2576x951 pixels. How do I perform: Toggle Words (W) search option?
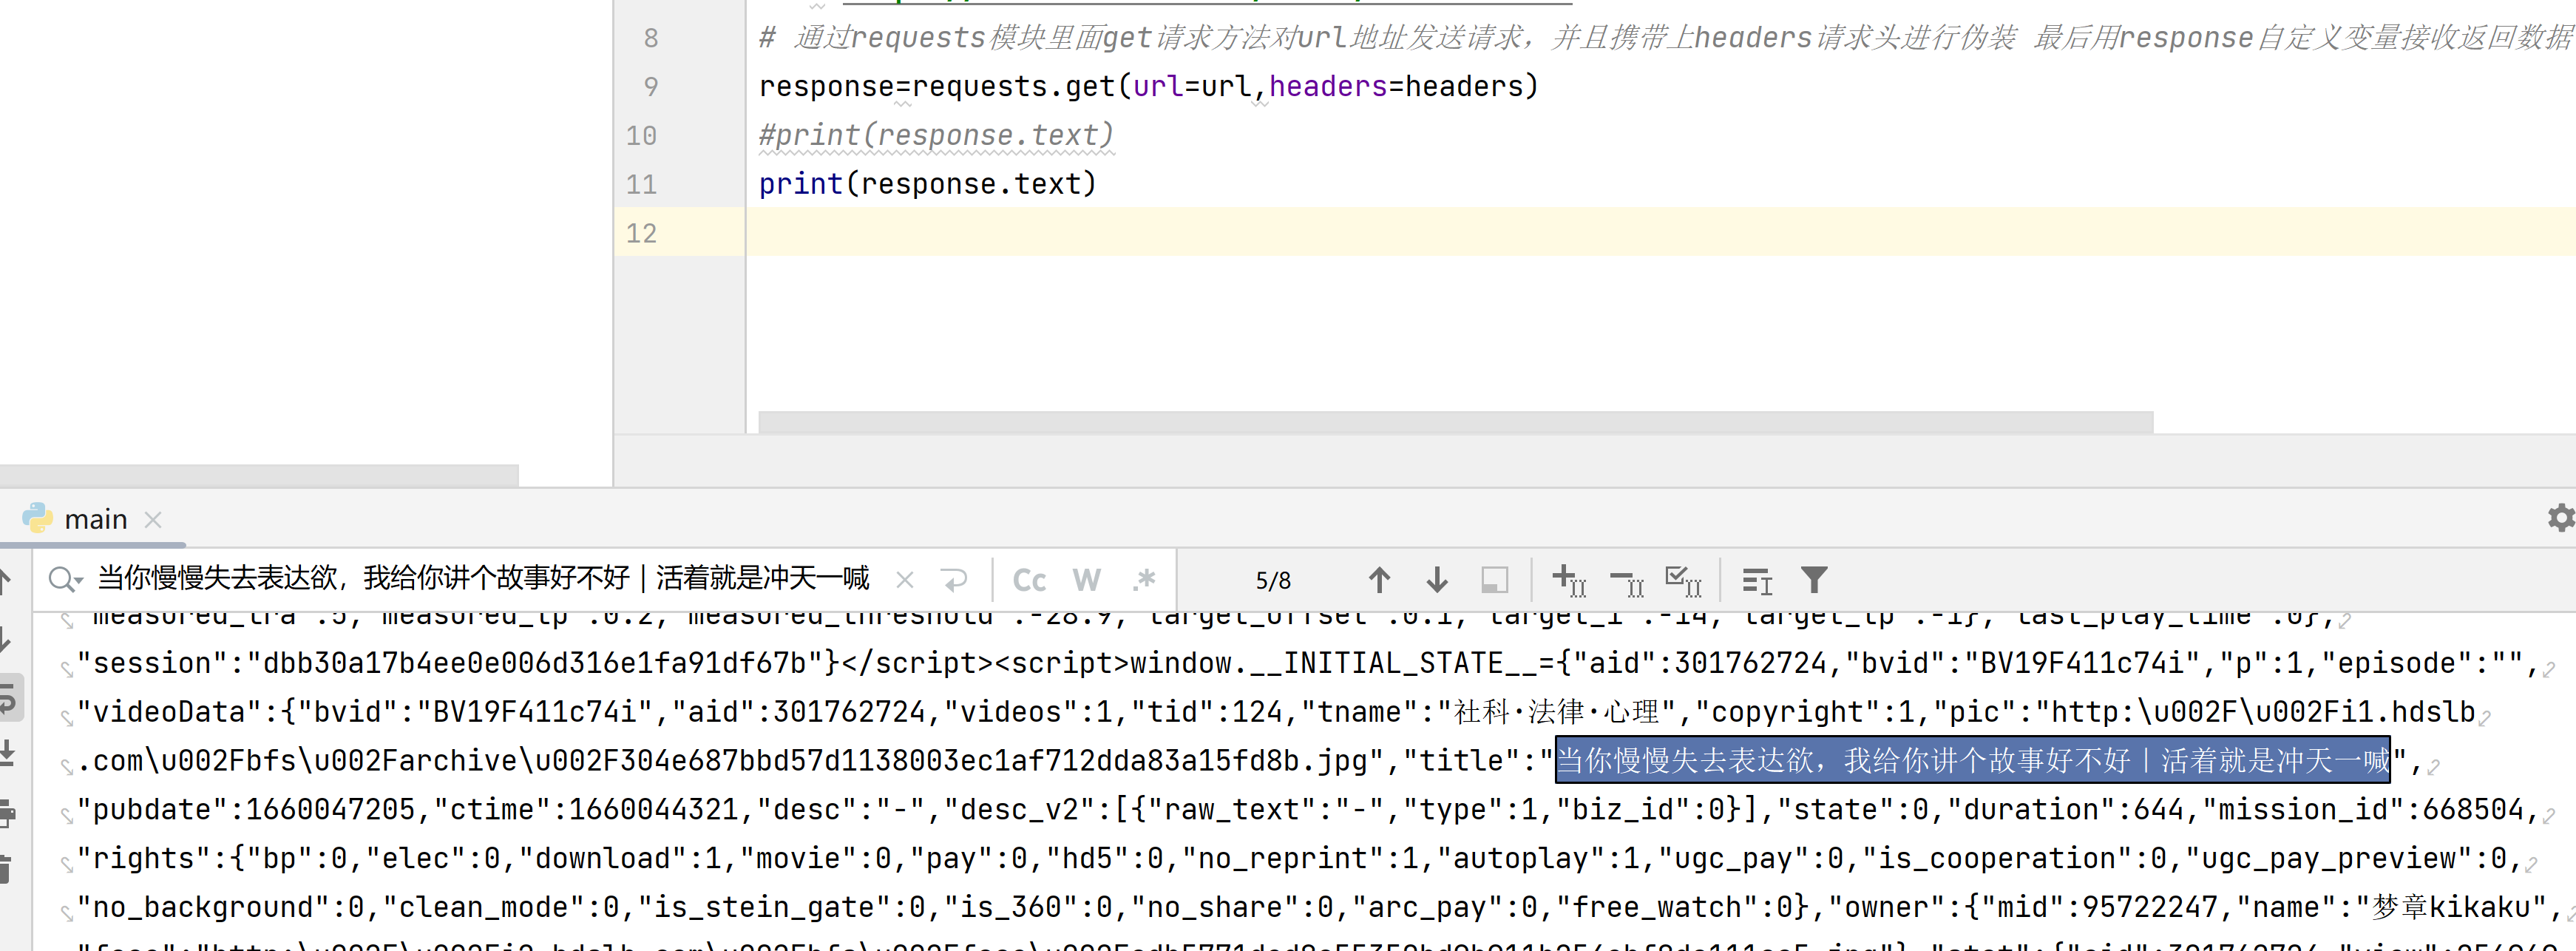(1086, 580)
